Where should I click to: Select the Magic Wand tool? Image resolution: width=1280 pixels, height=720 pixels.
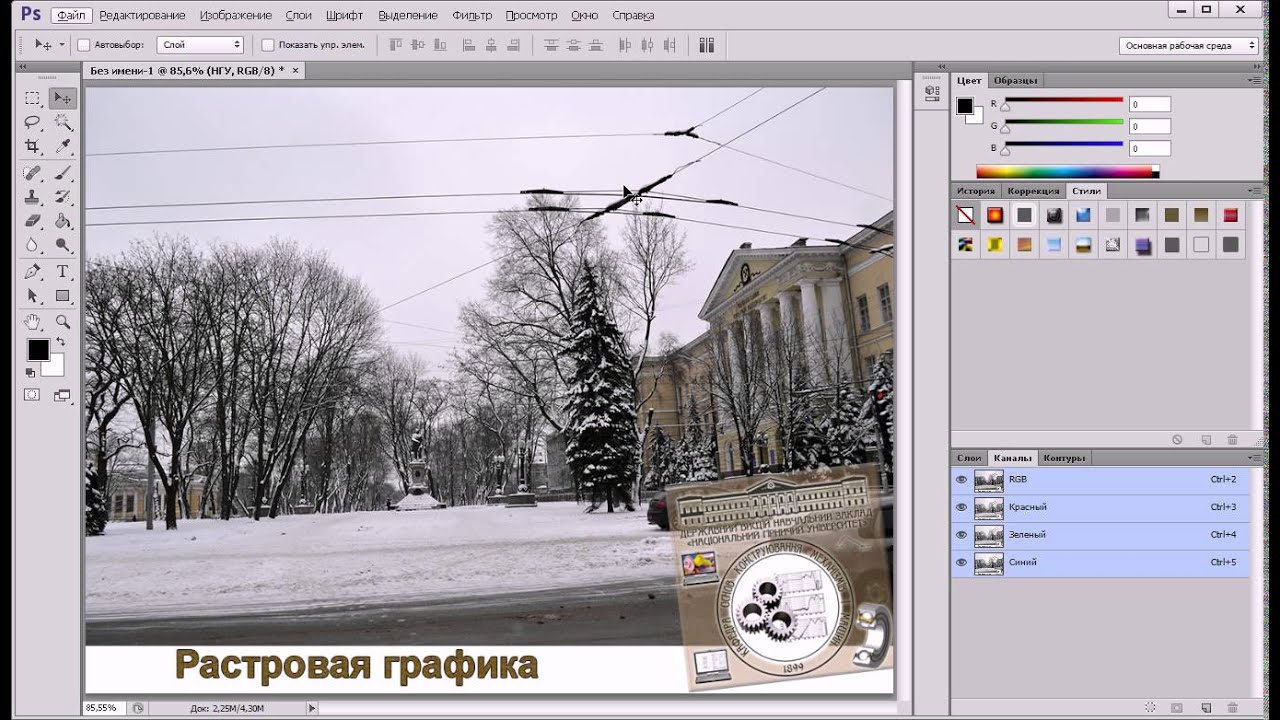coord(62,122)
